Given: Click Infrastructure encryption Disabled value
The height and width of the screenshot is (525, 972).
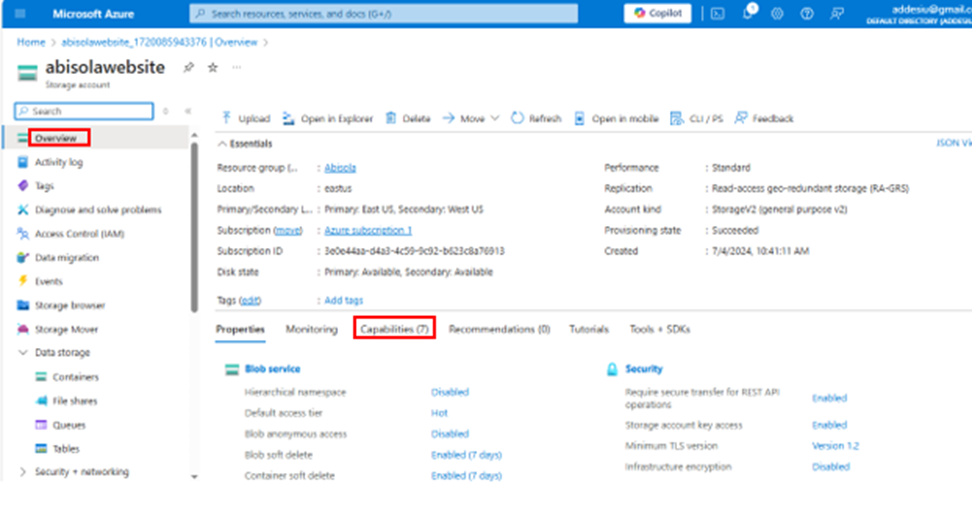Looking at the screenshot, I should pyautogui.click(x=831, y=467).
